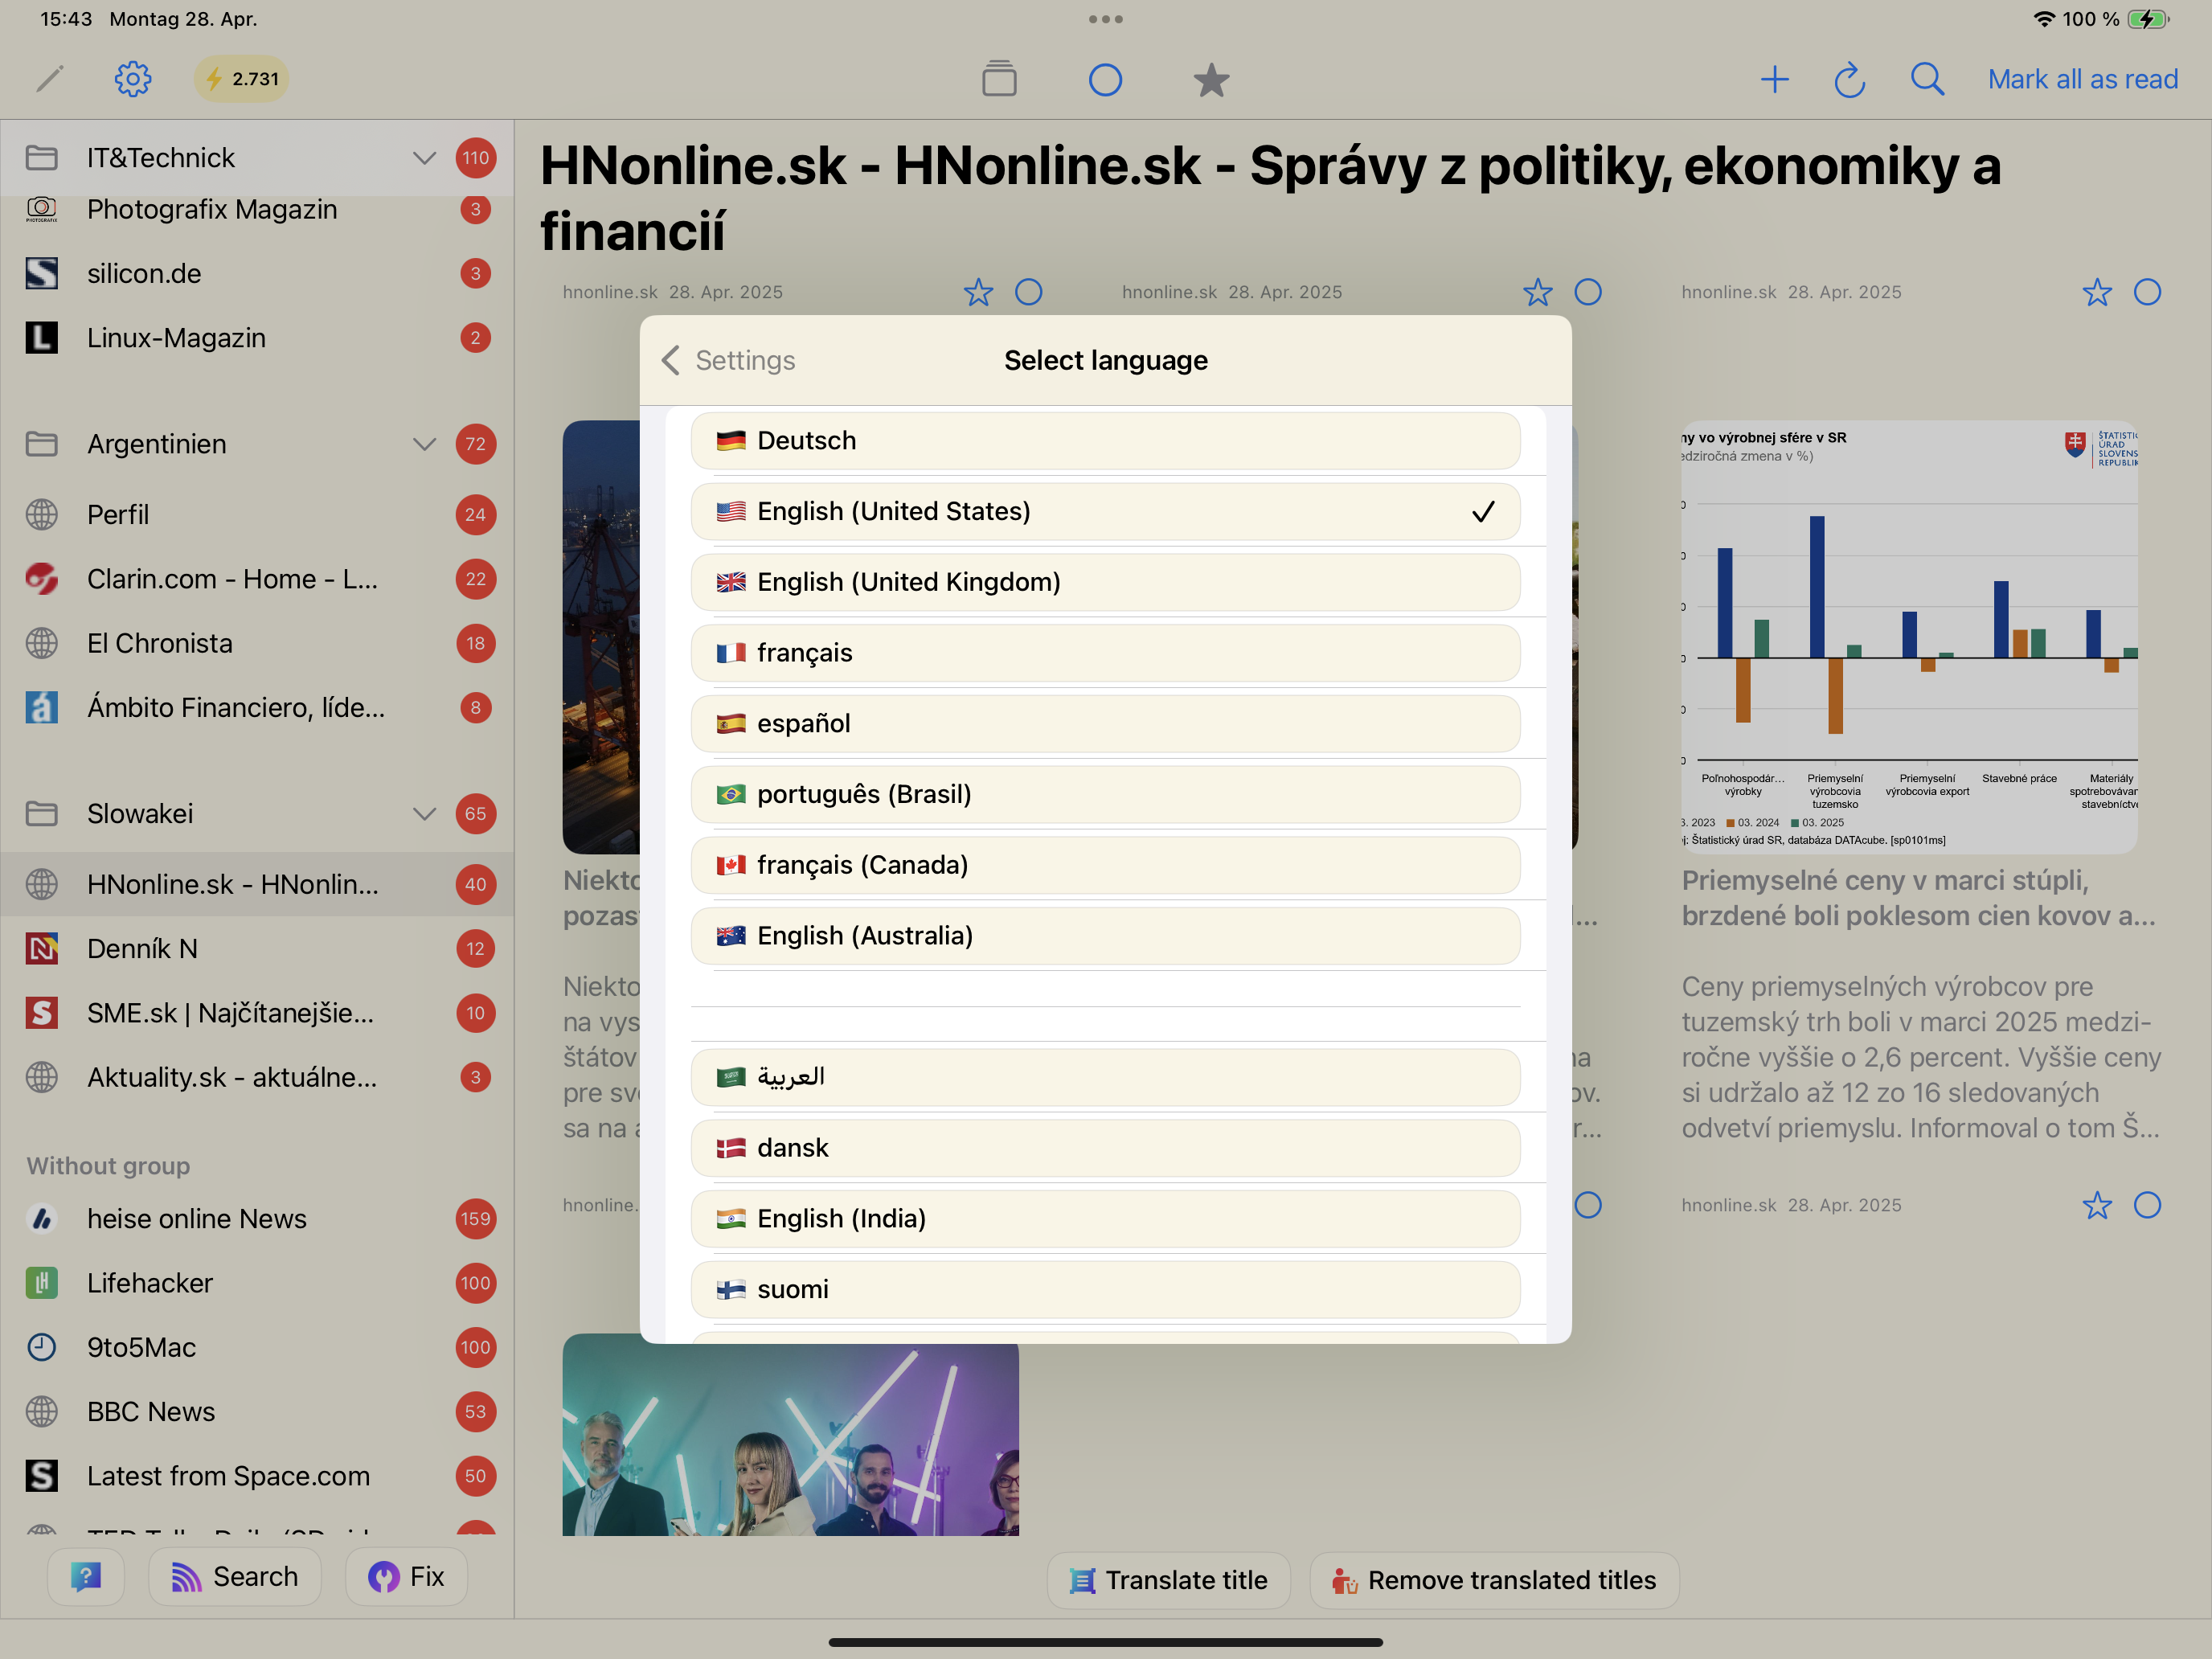Choose français language
The width and height of the screenshot is (2212, 1659).
click(1105, 653)
